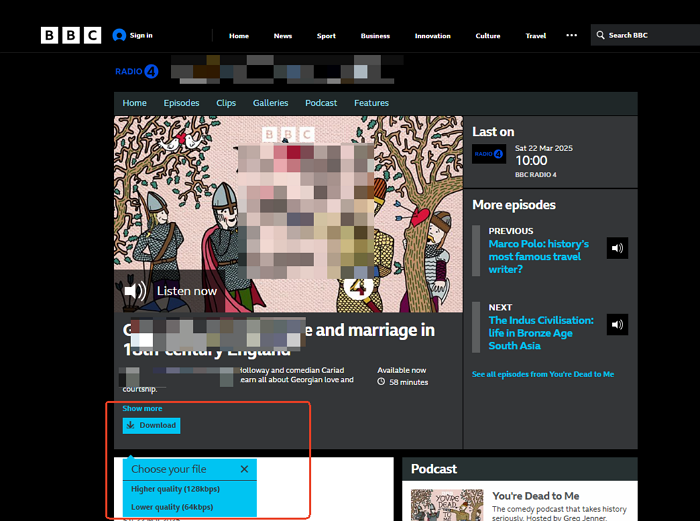This screenshot has height=521, width=700.
Task: Select the Galleries tab
Action: (x=271, y=103)
